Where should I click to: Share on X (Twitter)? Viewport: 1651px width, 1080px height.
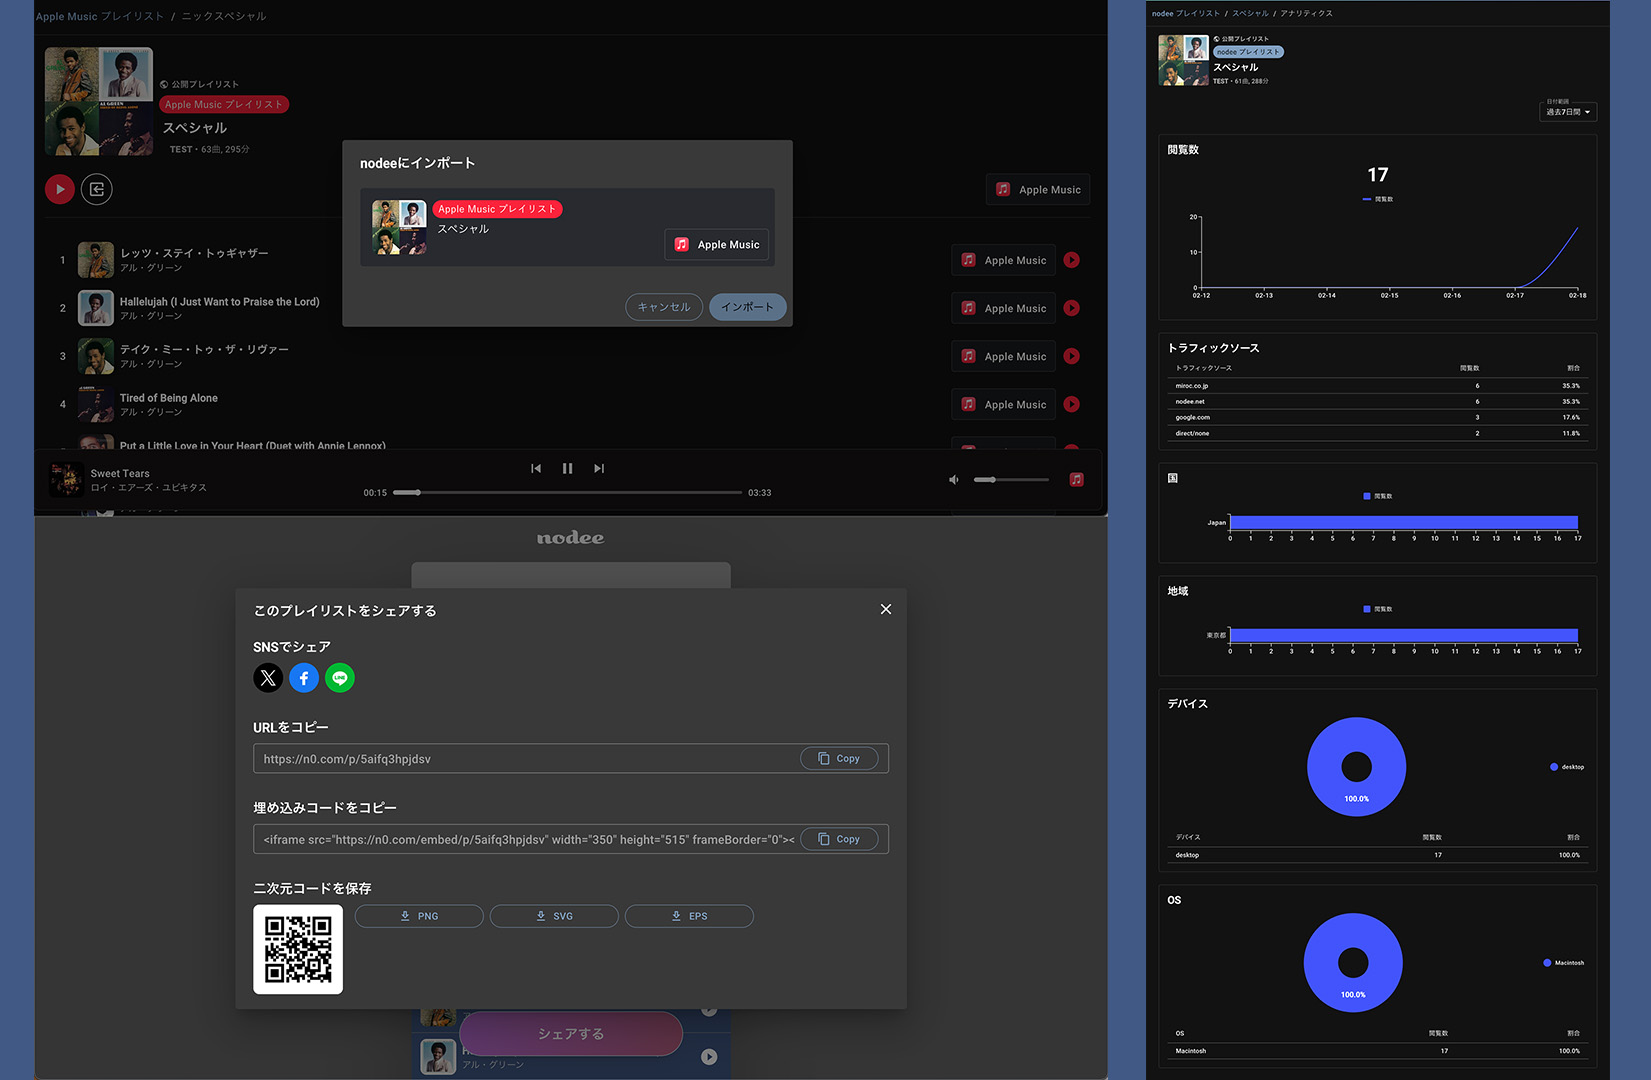click(x=268, y=678)
